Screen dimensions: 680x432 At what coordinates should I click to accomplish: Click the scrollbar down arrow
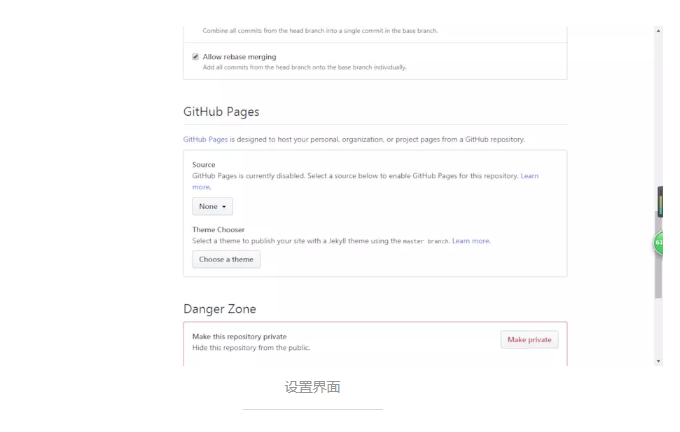coord(658,361)
